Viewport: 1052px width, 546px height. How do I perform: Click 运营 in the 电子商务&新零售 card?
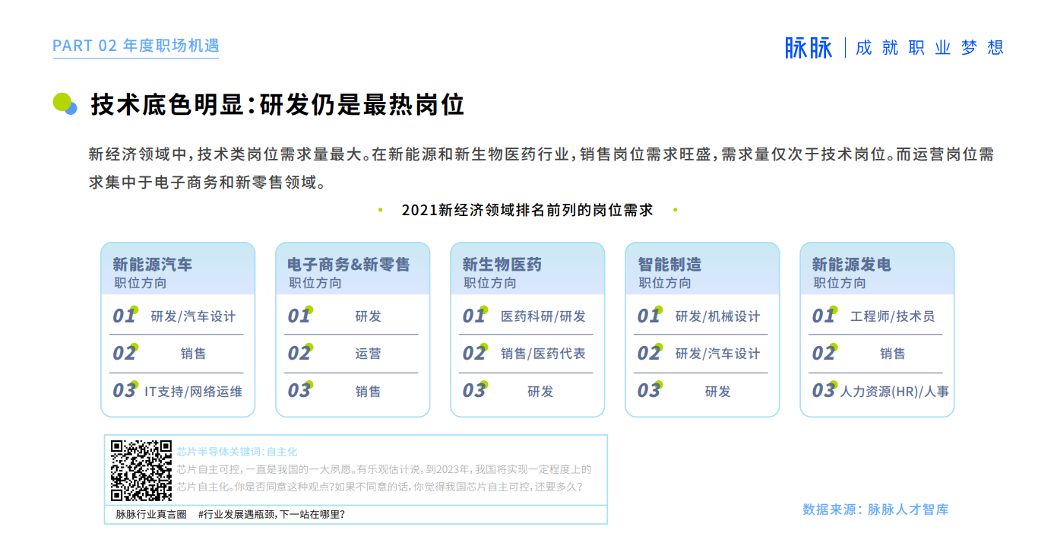pyautogui.click(x=368, y=354)
